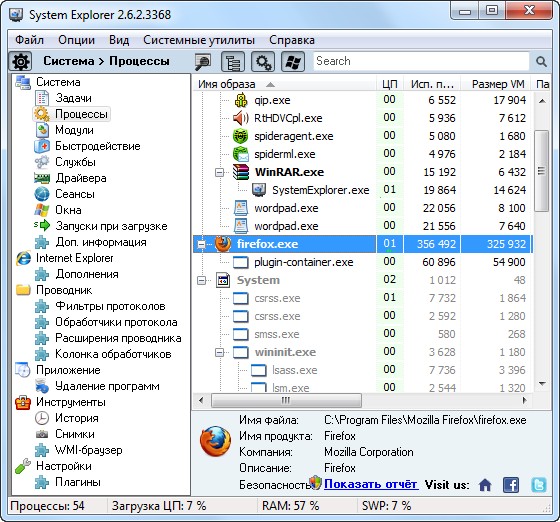Click the Facebook icon
This screenshot has width=560, height=522.
click(511, 485)
